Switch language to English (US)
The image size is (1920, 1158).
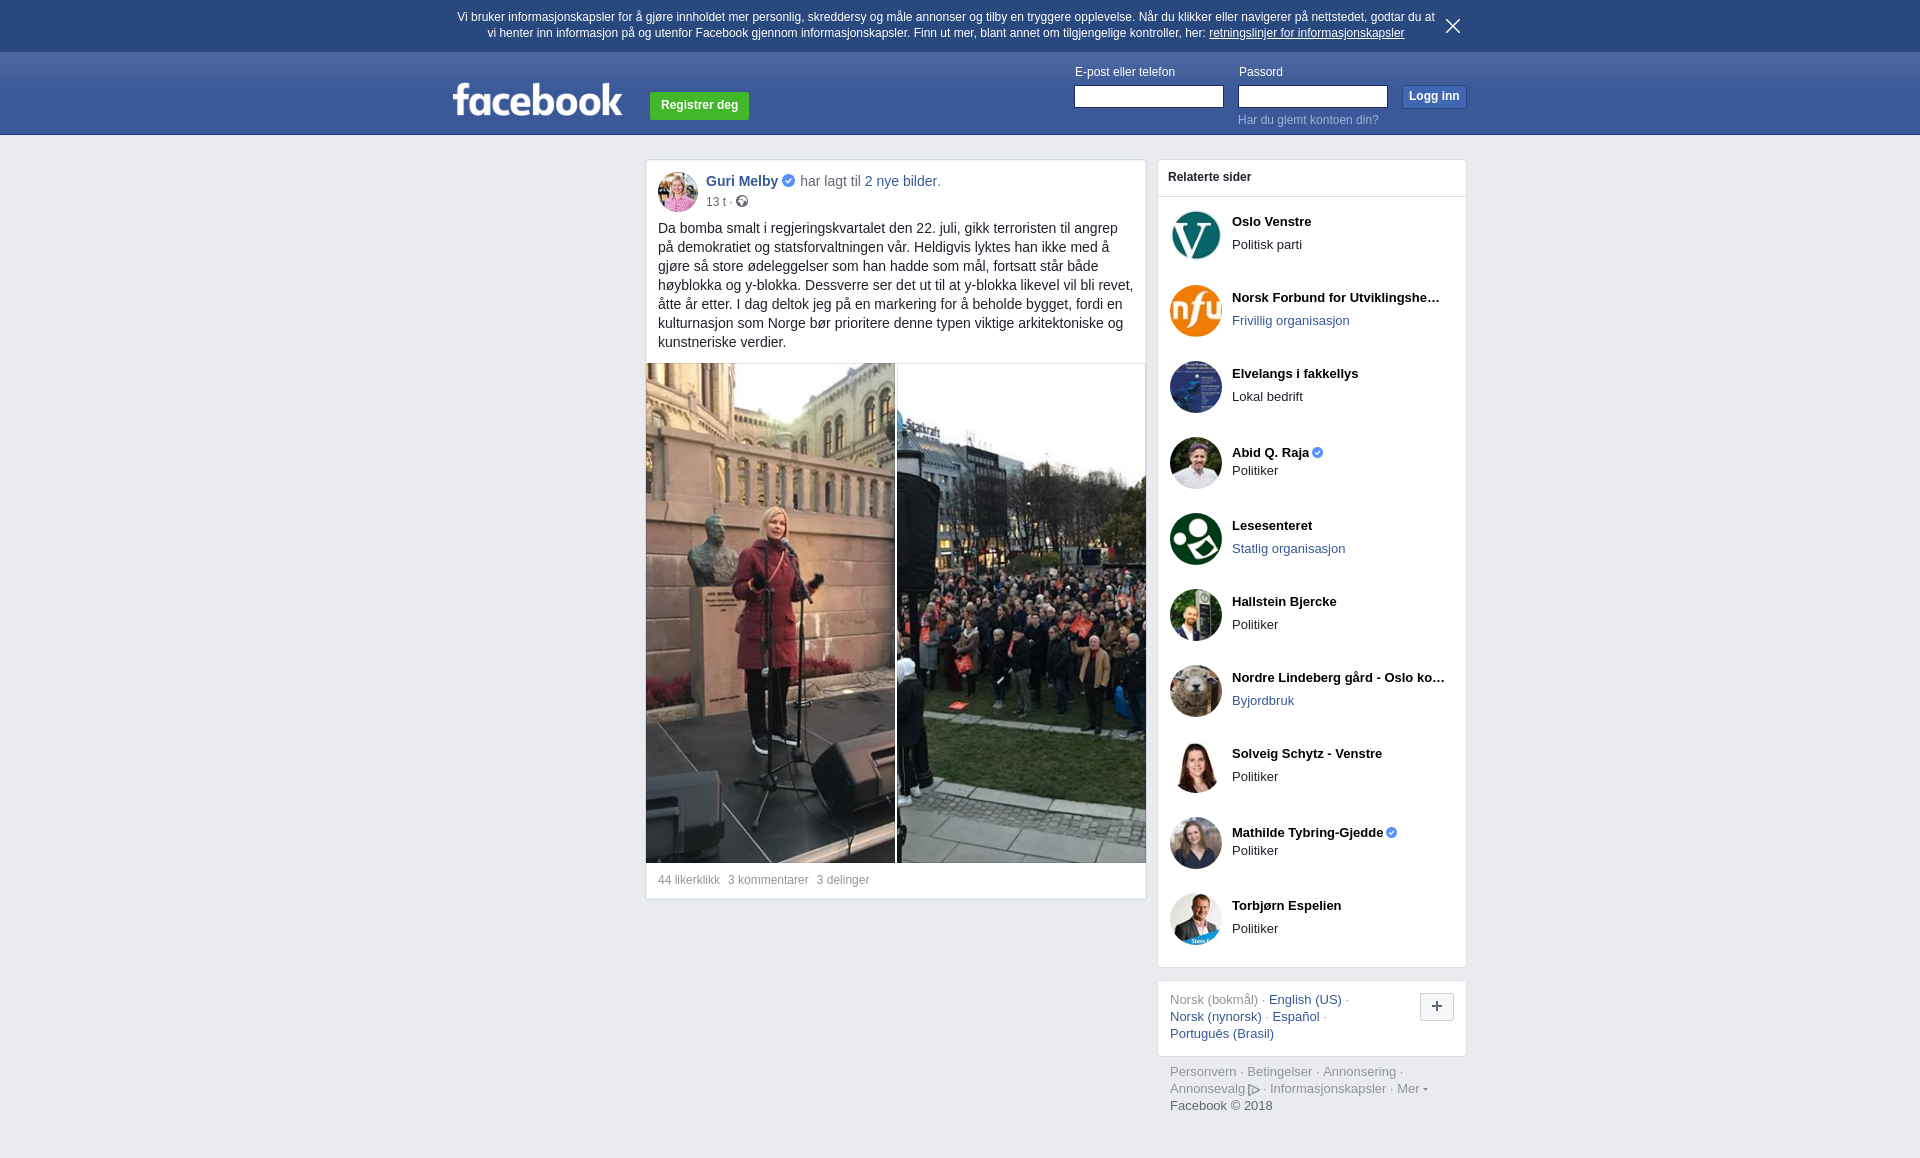pos(1304,1000)
